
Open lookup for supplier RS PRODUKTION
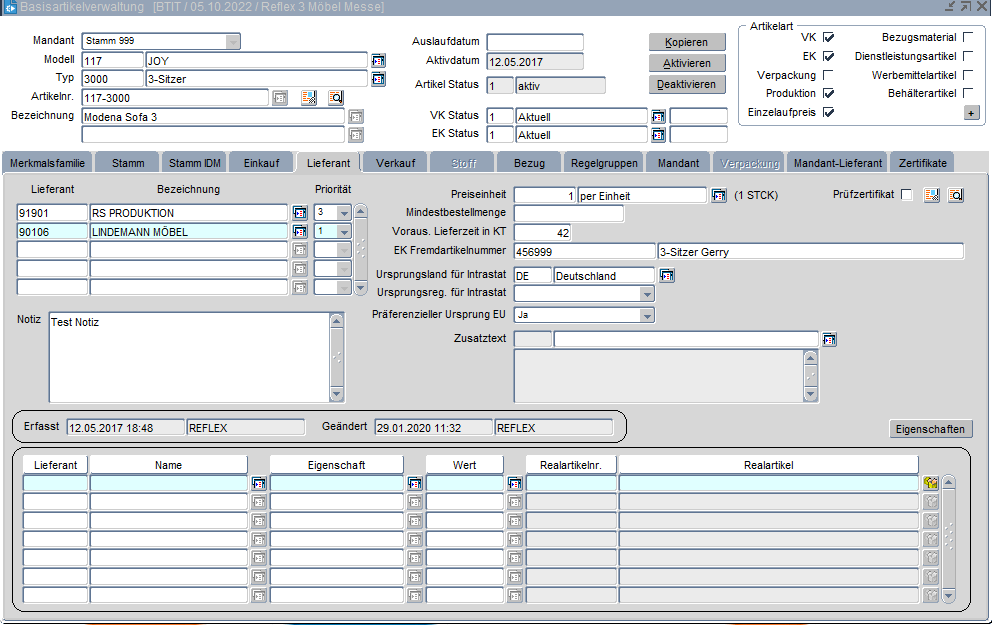click(299, 213)
